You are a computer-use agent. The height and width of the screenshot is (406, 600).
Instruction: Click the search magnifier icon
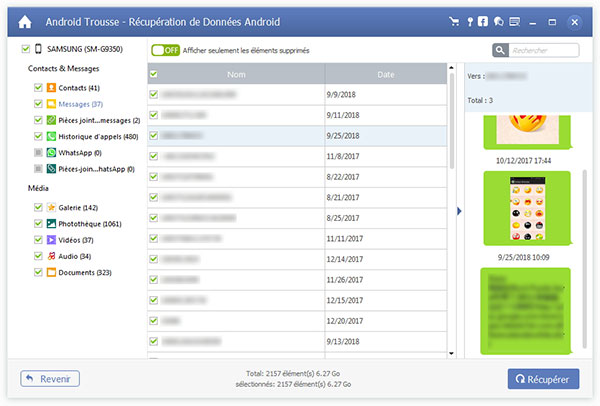(x=500, y=50)
